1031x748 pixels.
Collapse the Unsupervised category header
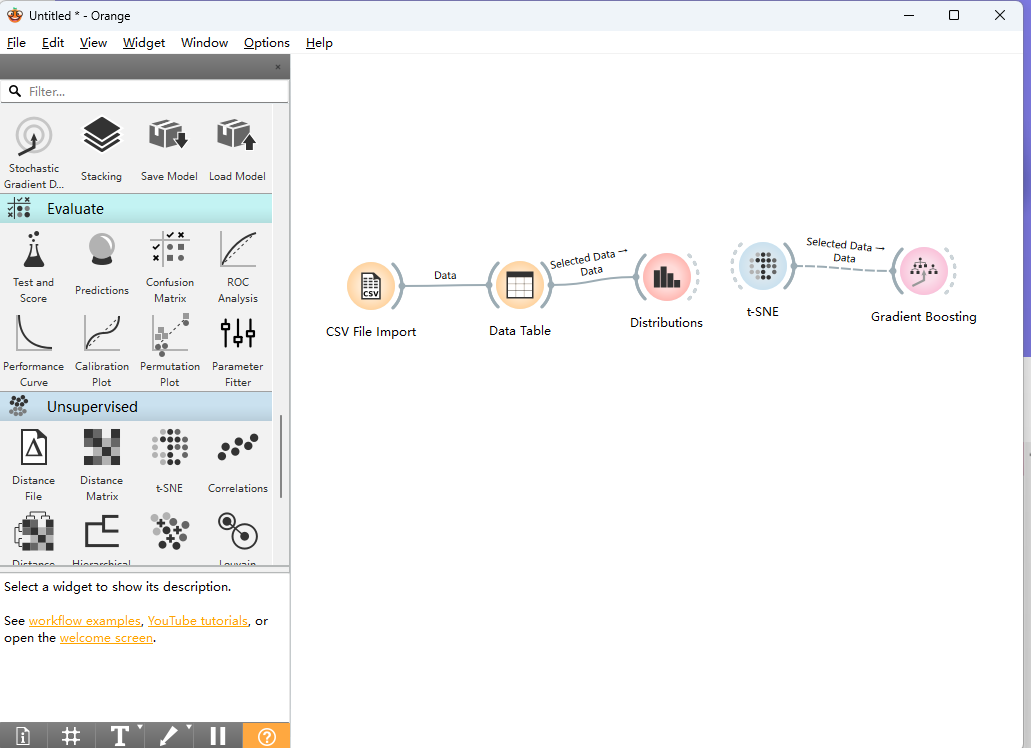click(136, 407)
